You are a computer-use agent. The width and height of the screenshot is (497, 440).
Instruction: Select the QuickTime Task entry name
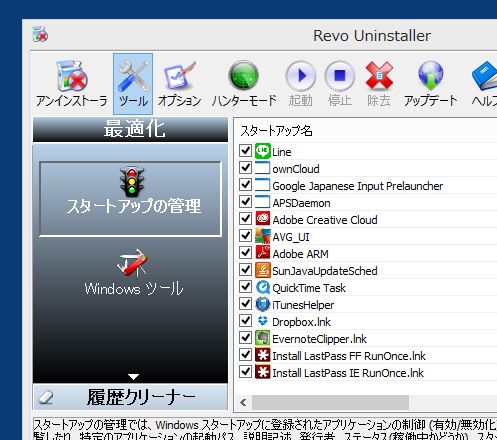click(309, 288)
